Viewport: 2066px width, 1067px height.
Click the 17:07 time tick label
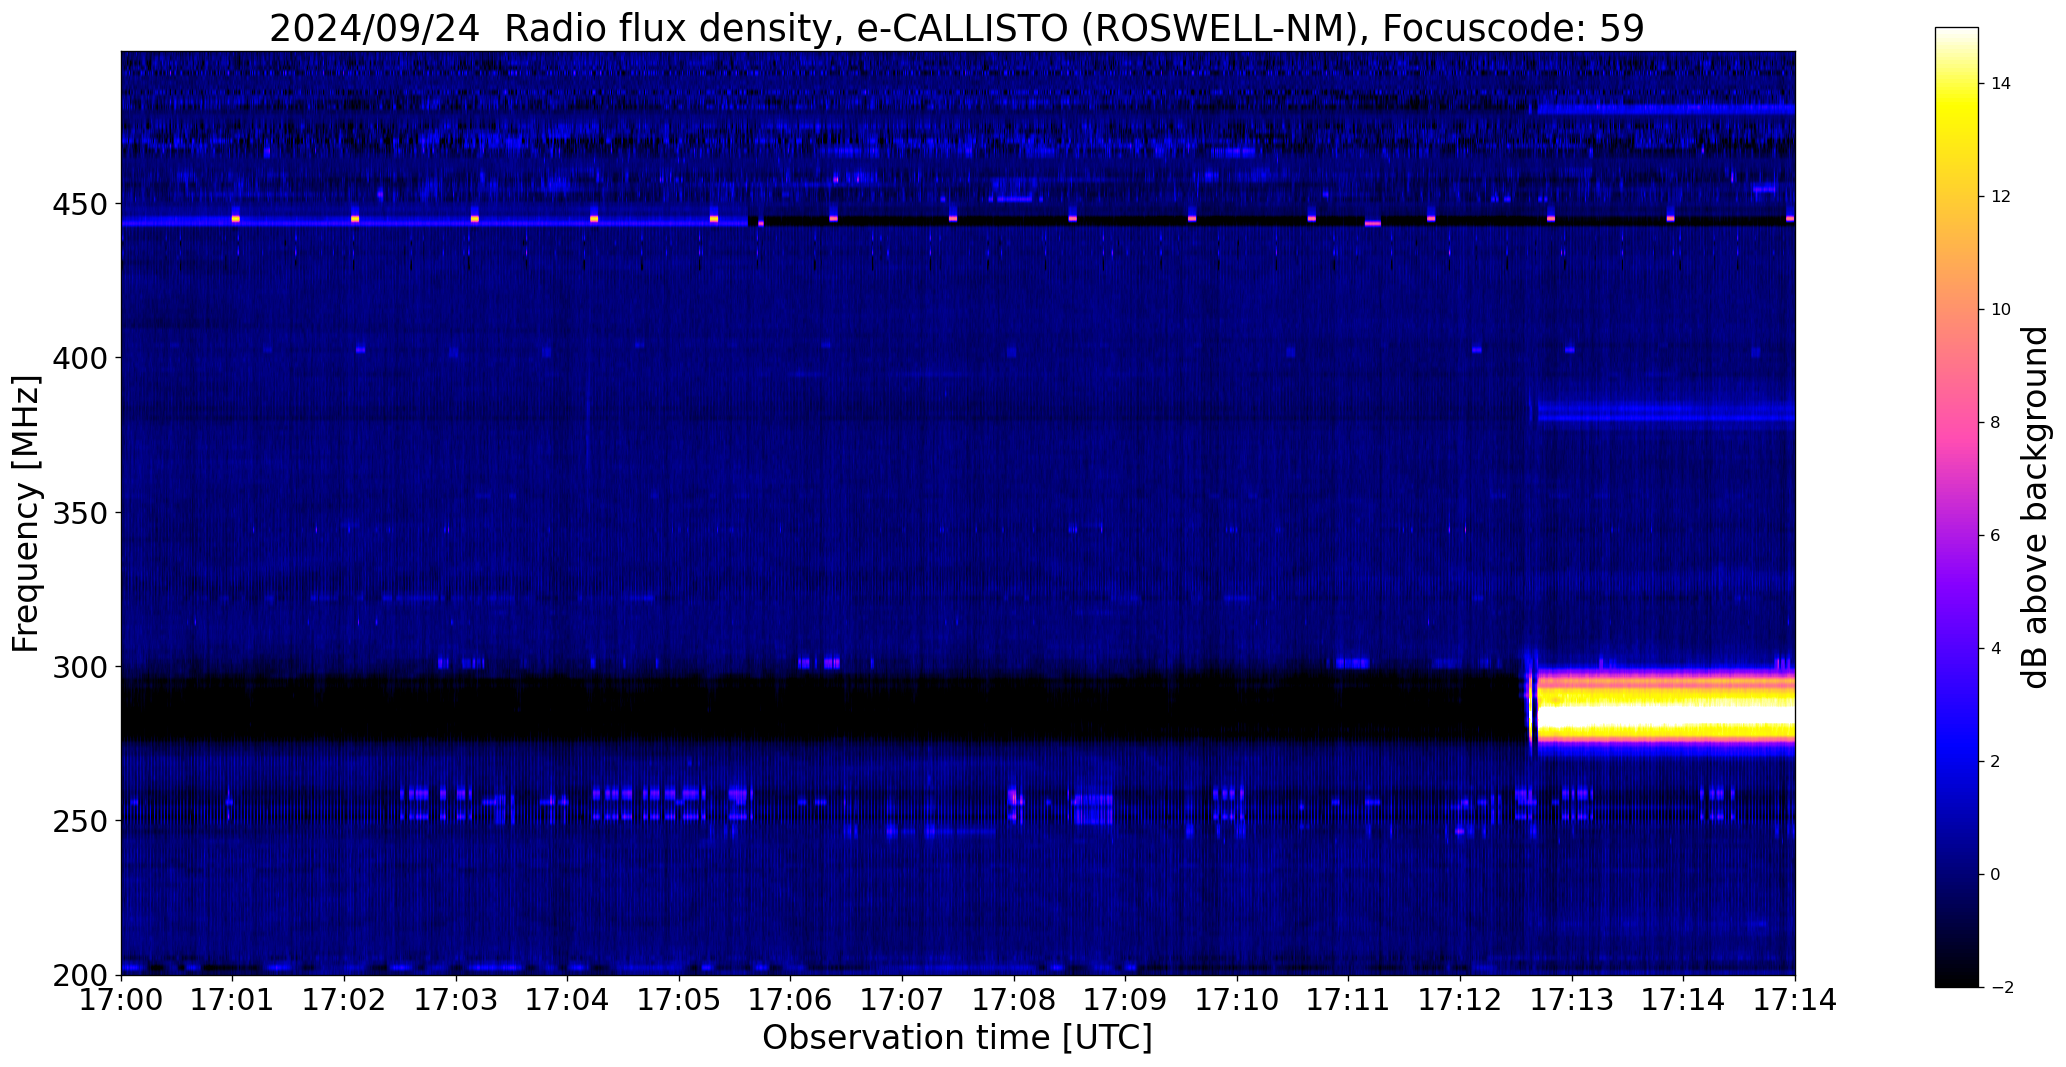(903, 1000)
